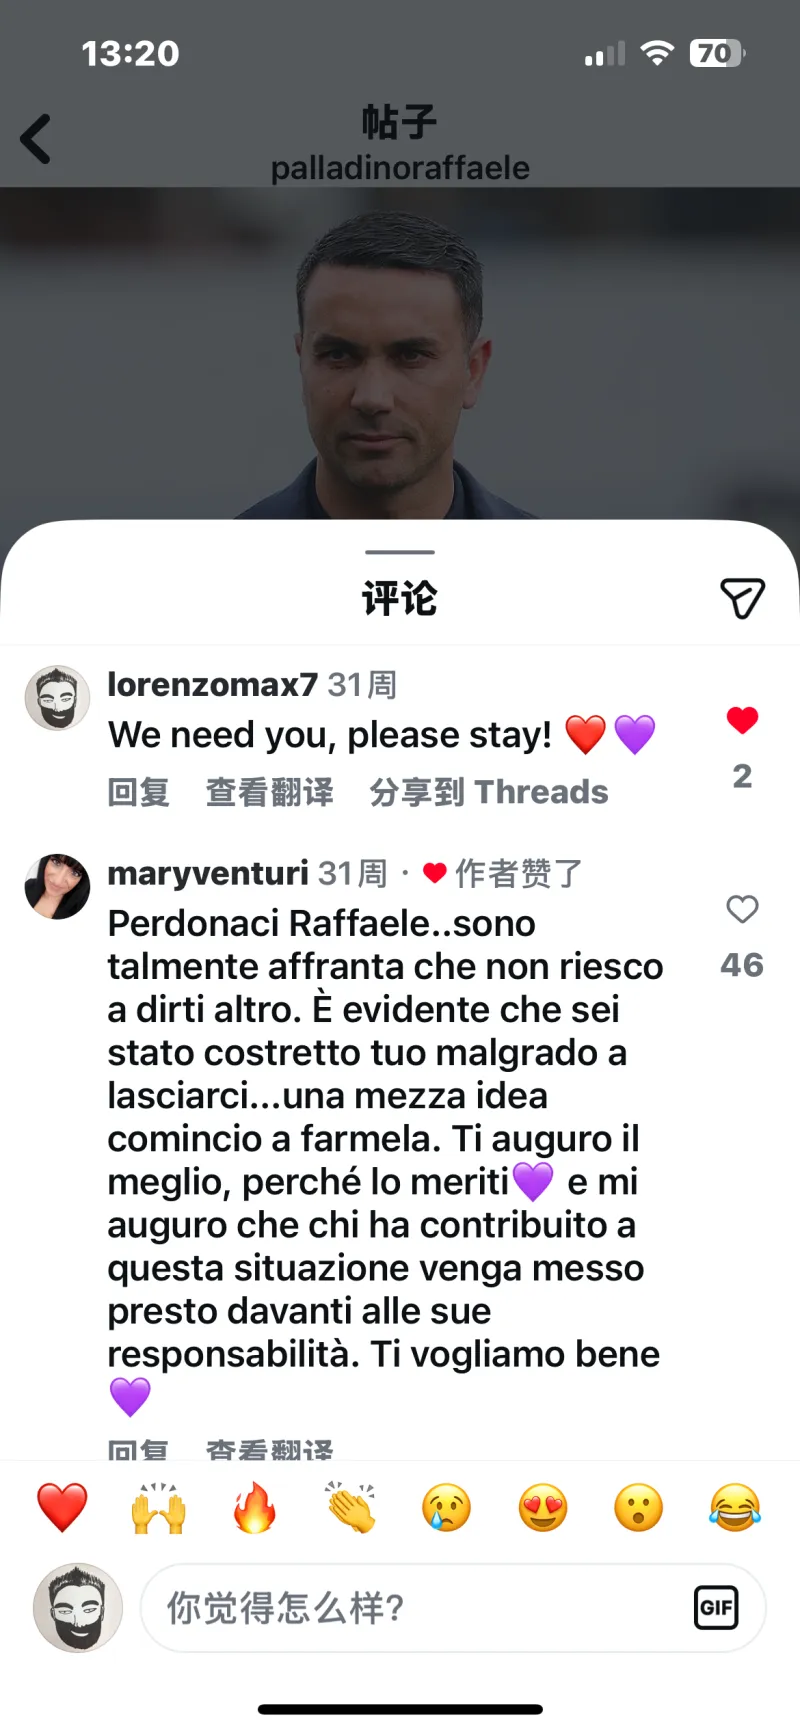
Task: View translation (查看翻译) of lorenzomax7's comment
Action: click(270, 792)
